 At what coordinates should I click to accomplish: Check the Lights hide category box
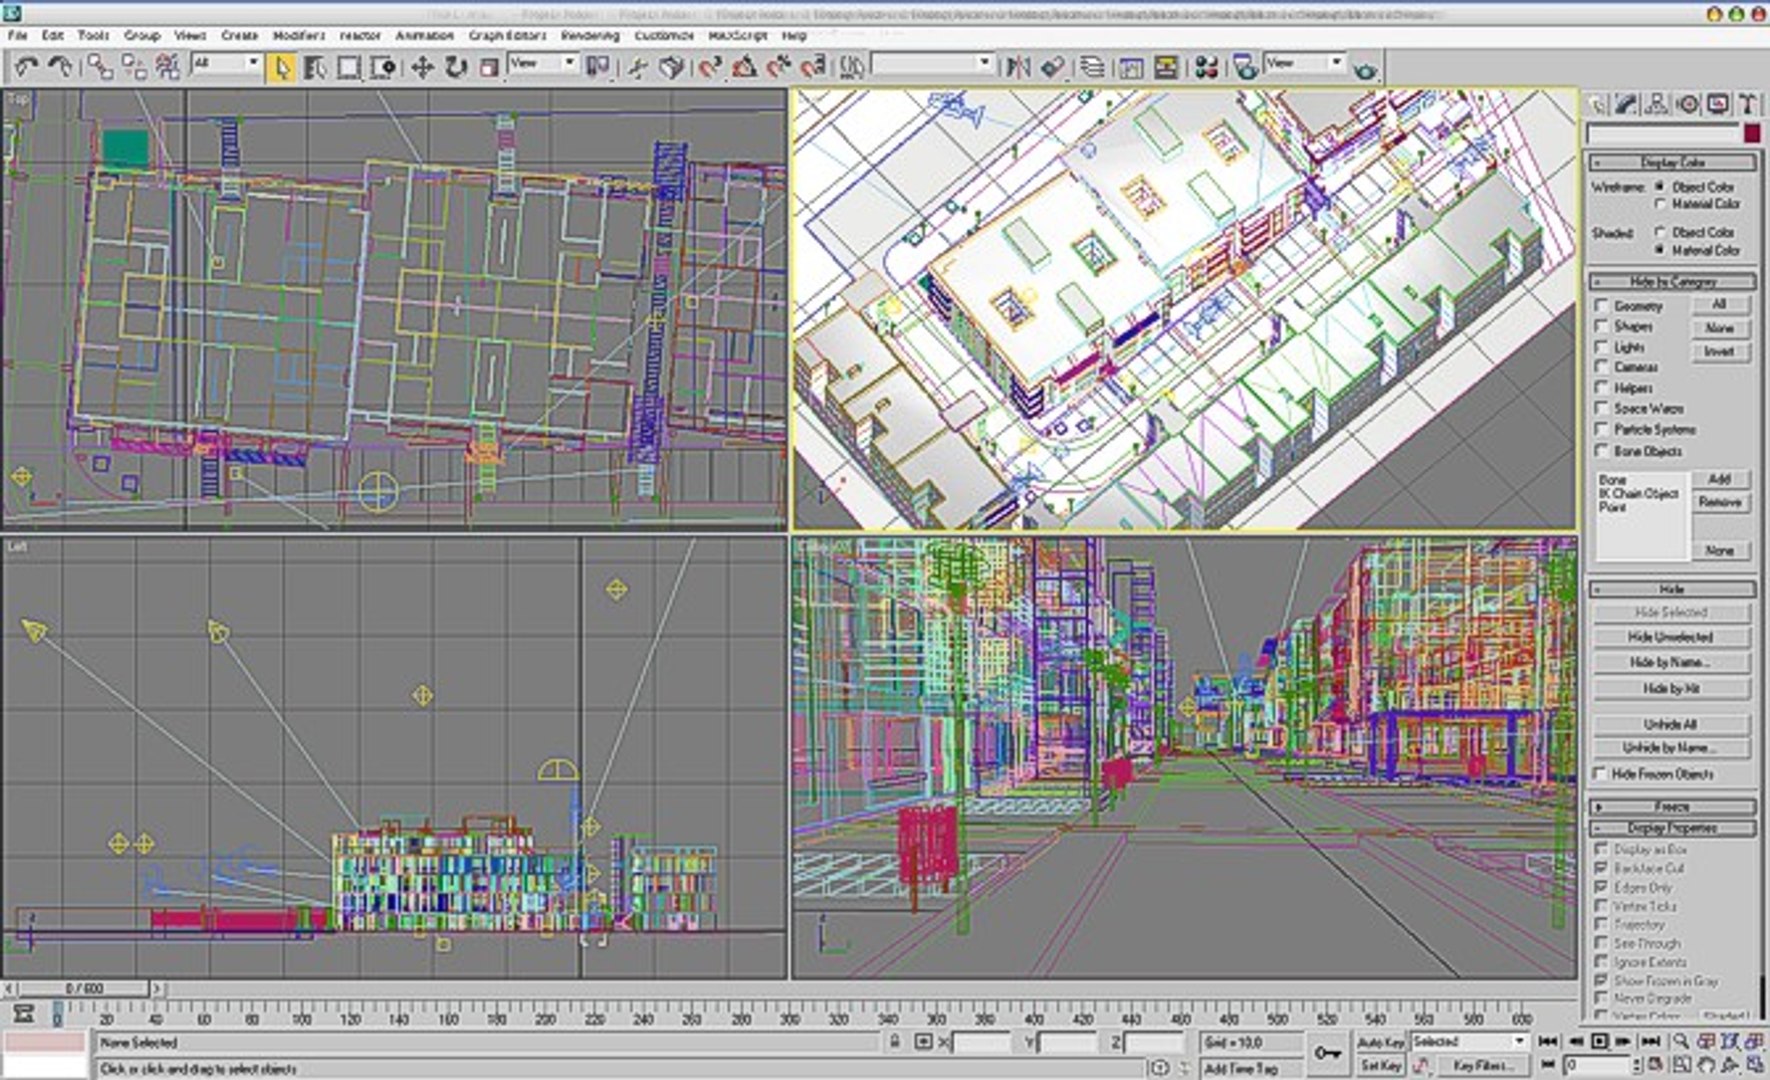point(1601,347)
